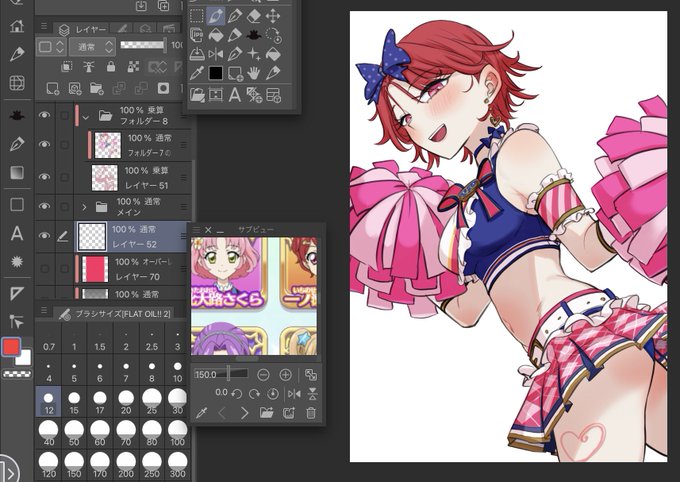Select brush size 100

tap(177, 433)
